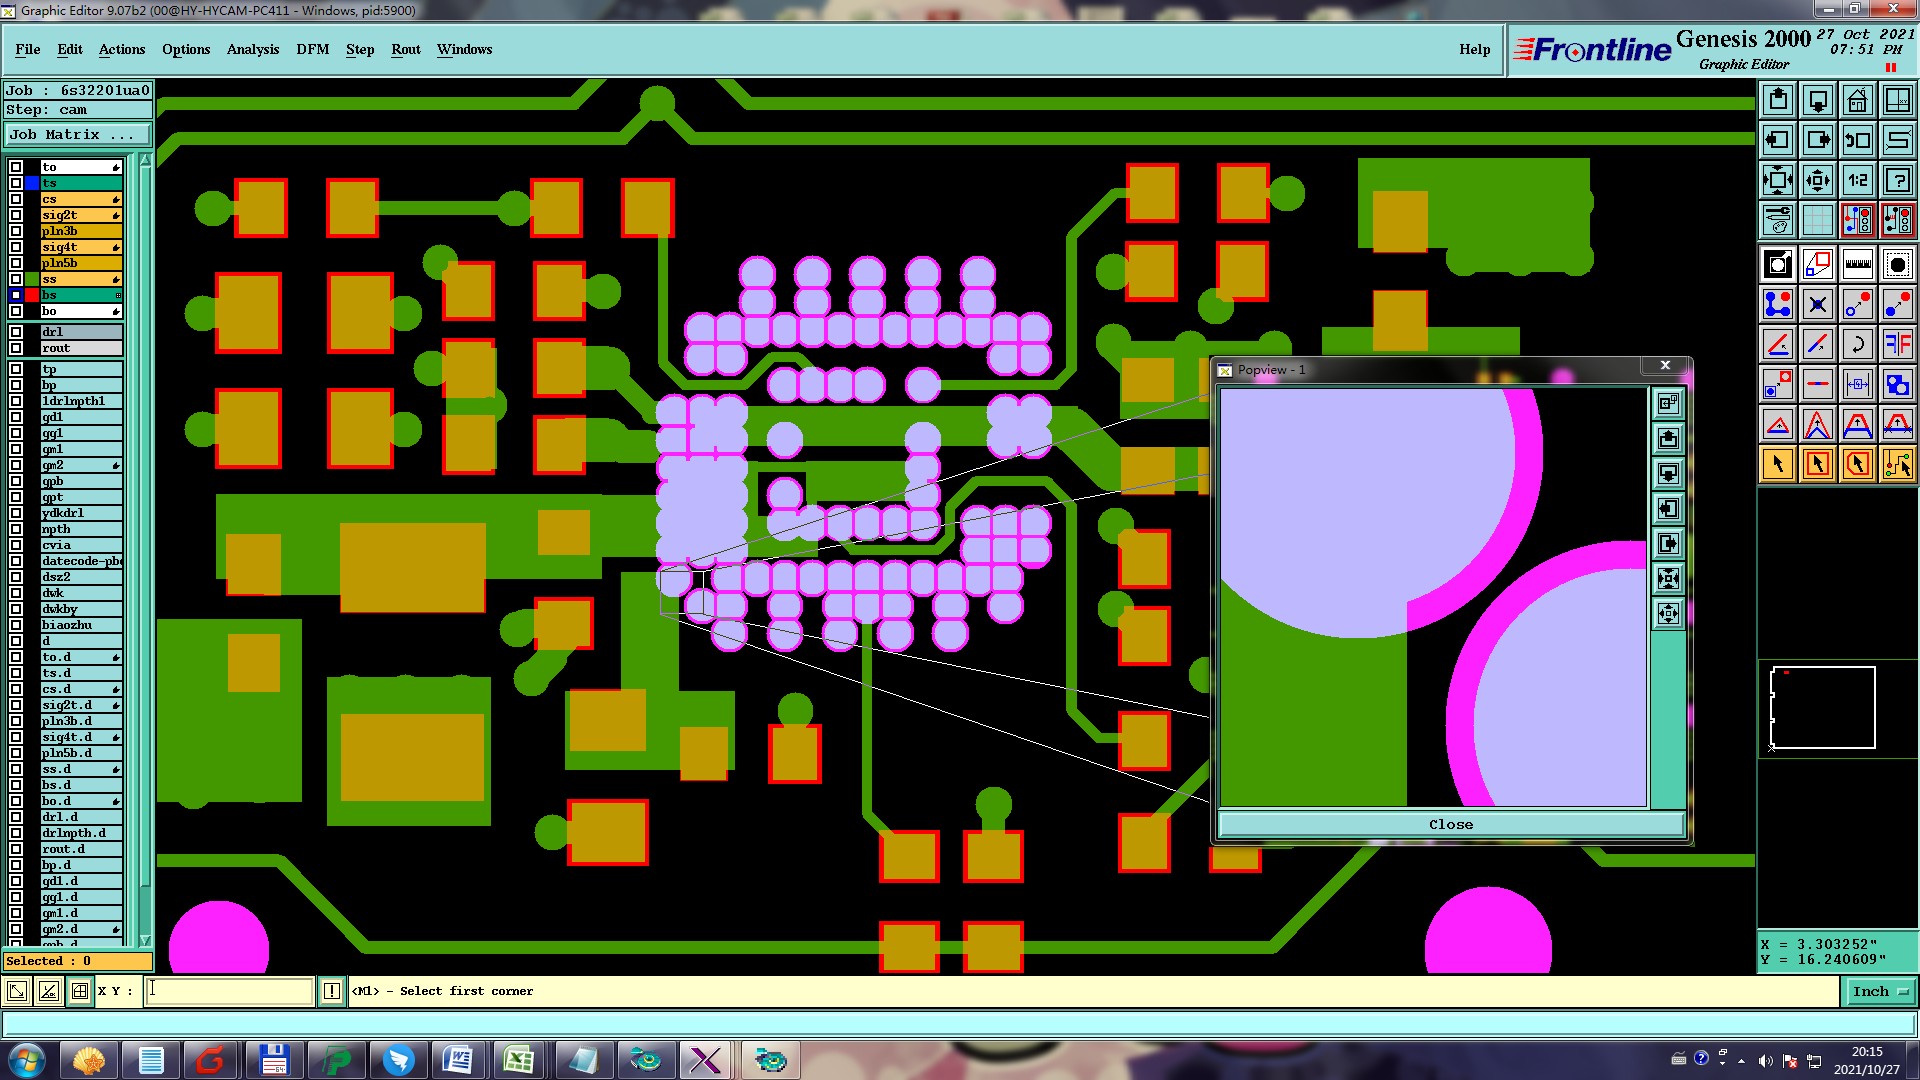The height and width of the screenshot is (1080, 1920).
Task: Select the 'ydkdrl' layer name
Action: point(81,513)
